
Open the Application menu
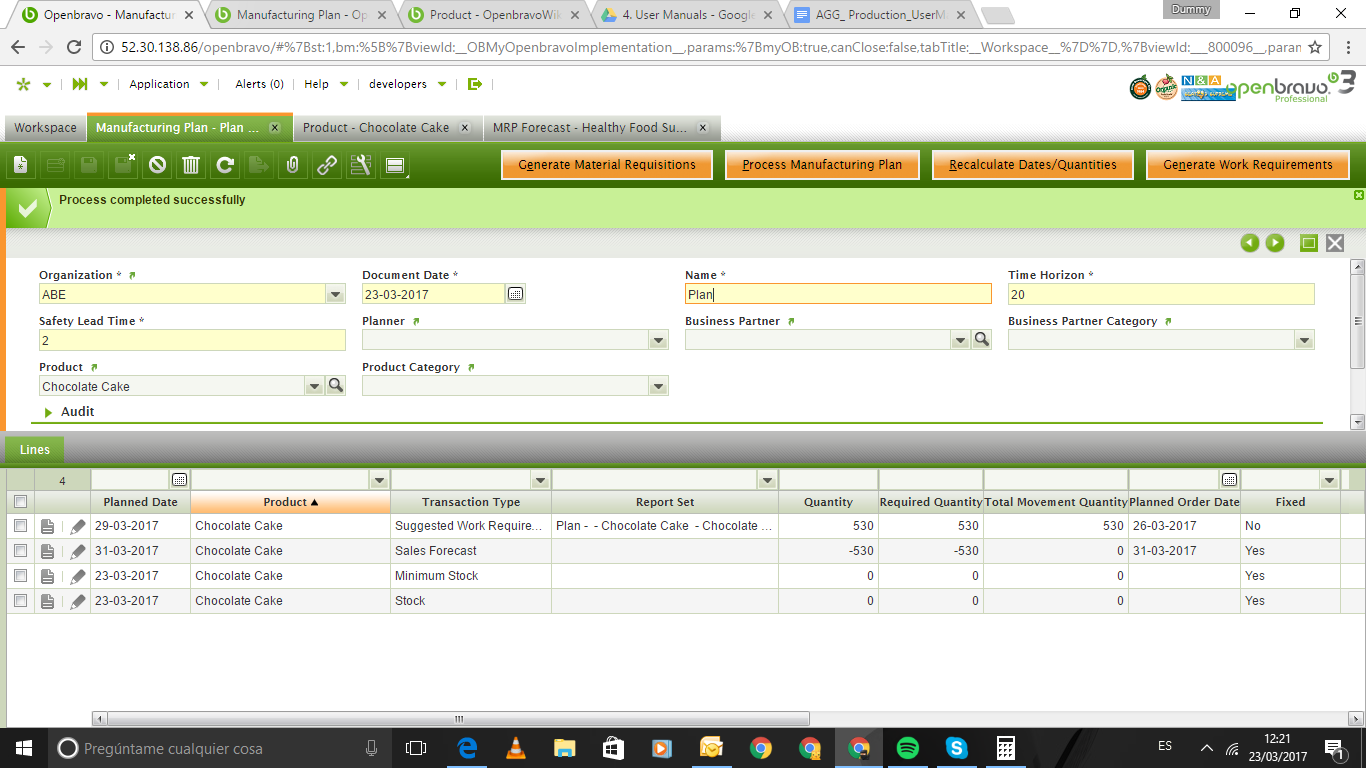point(168,84)
